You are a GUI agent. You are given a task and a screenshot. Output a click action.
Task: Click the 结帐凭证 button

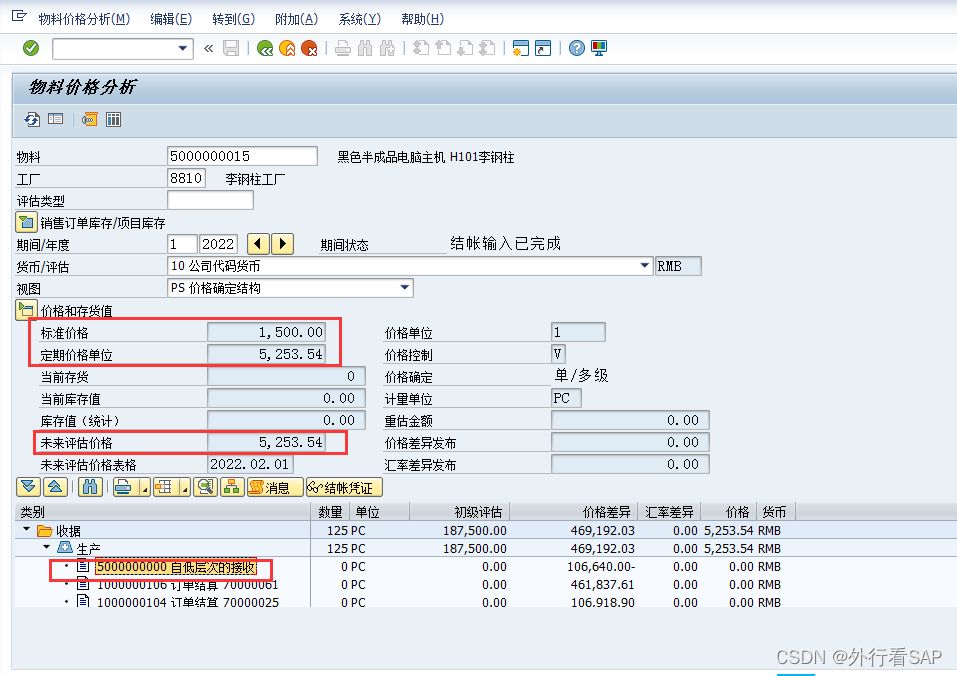344,487
